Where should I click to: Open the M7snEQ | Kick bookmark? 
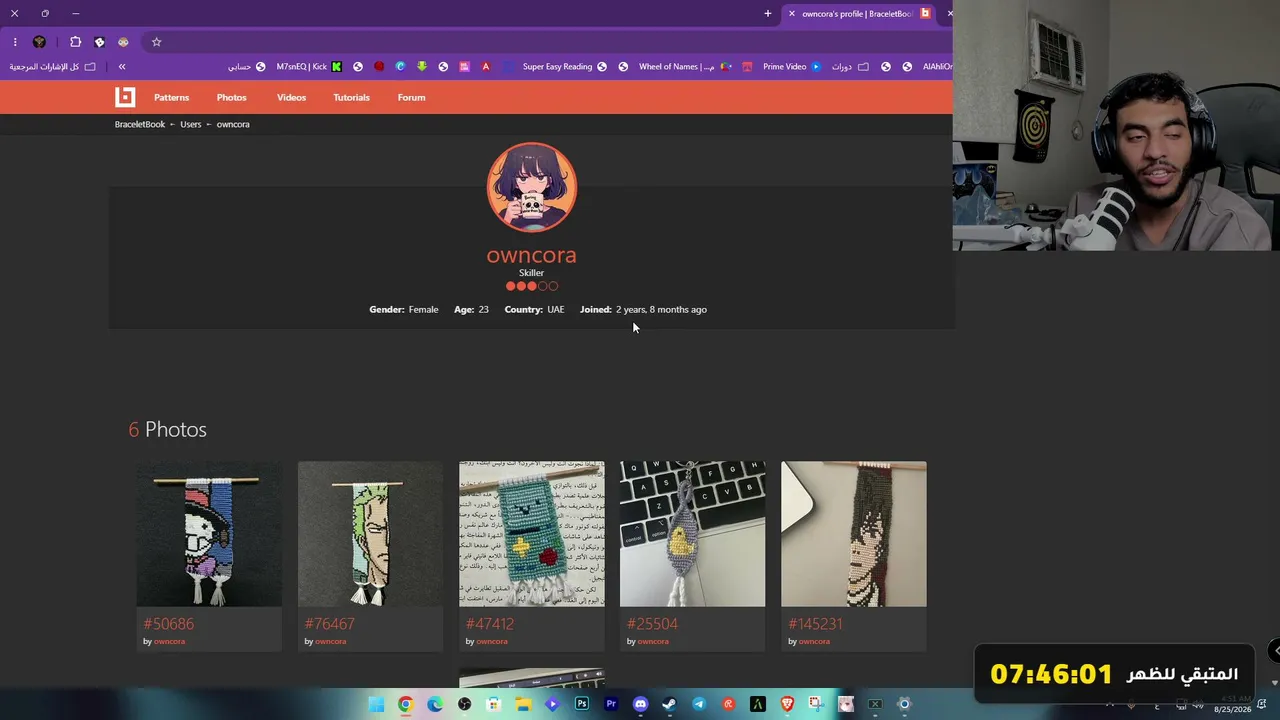click(309, 67)
